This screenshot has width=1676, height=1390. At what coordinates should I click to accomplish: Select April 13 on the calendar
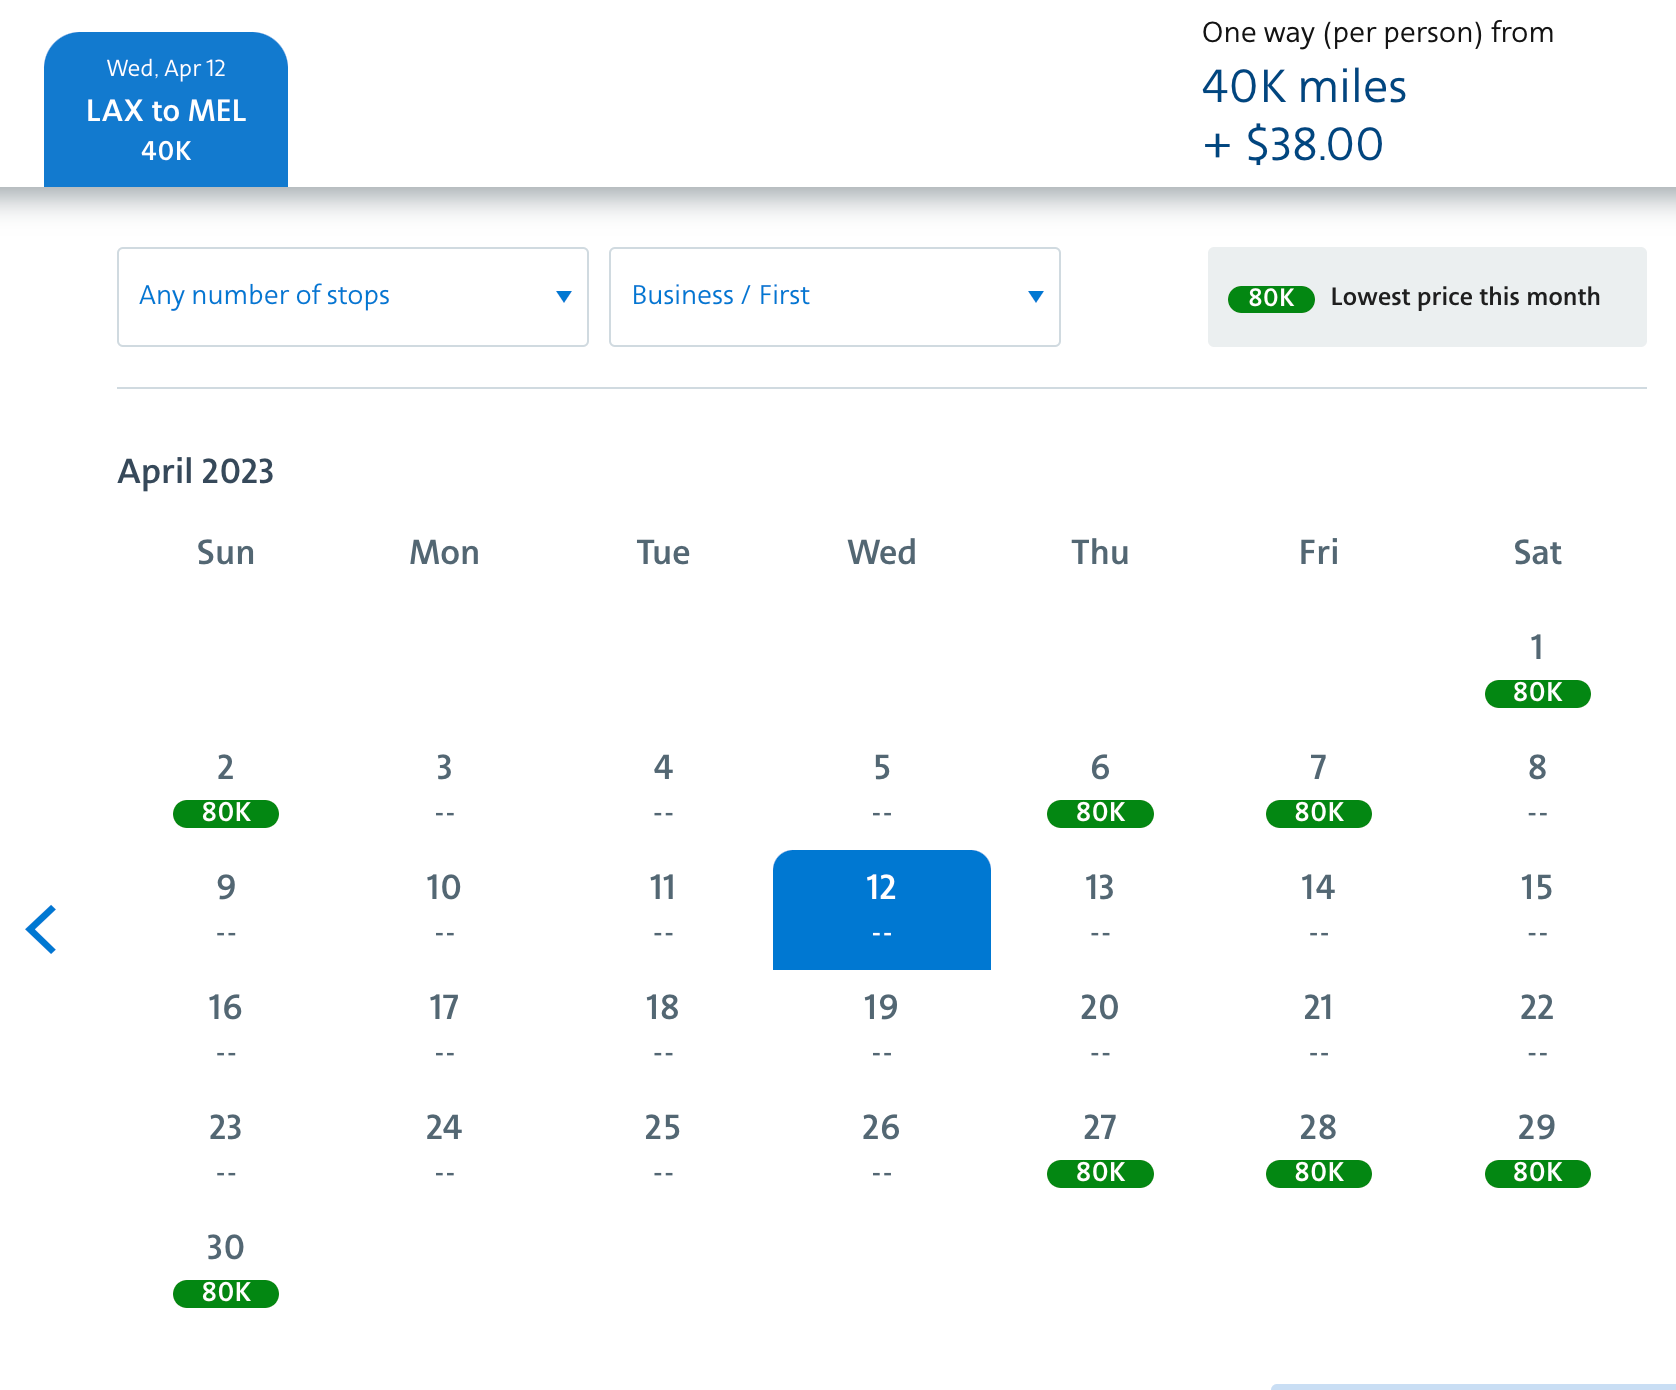click(1100, 907)
